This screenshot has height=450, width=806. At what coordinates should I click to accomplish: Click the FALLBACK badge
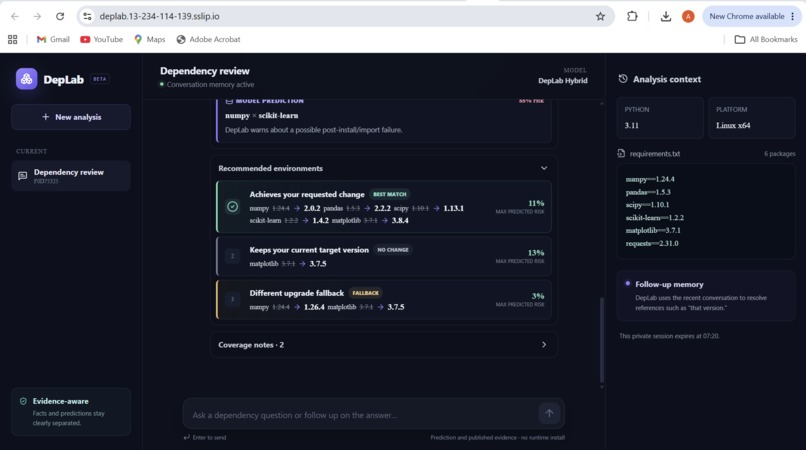[365, 293]
